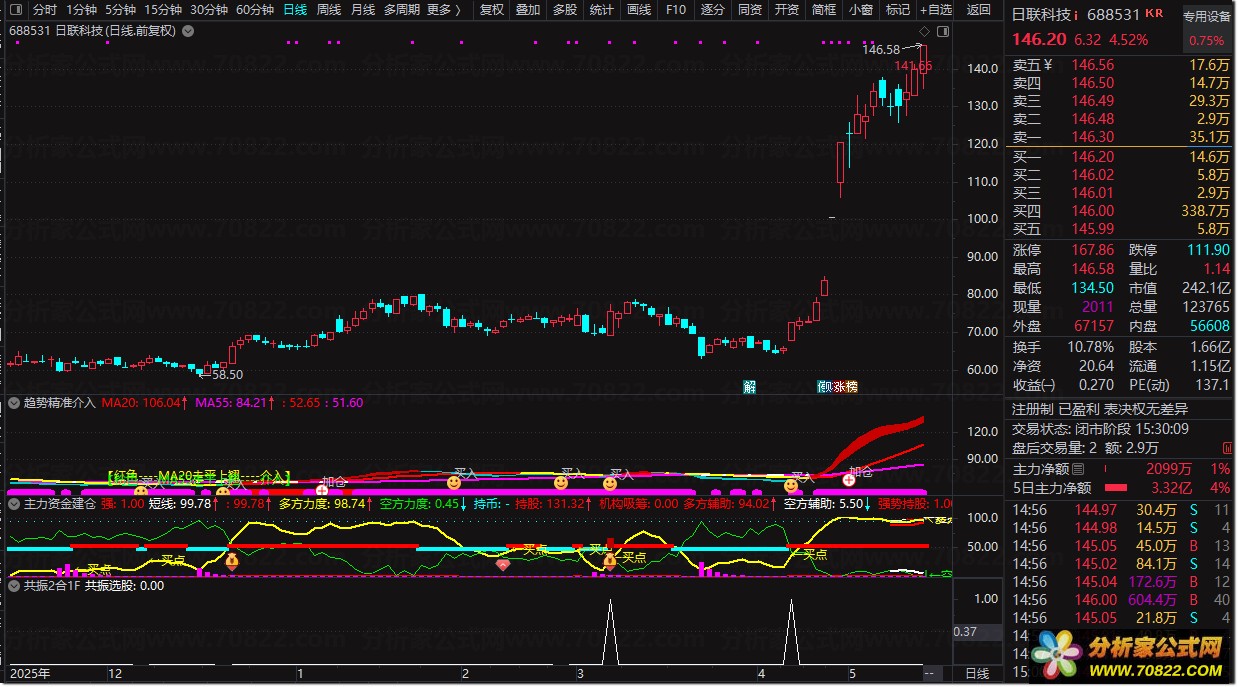
Task: Click the 解 marker icon under chart
Action: tap(750, 387)
